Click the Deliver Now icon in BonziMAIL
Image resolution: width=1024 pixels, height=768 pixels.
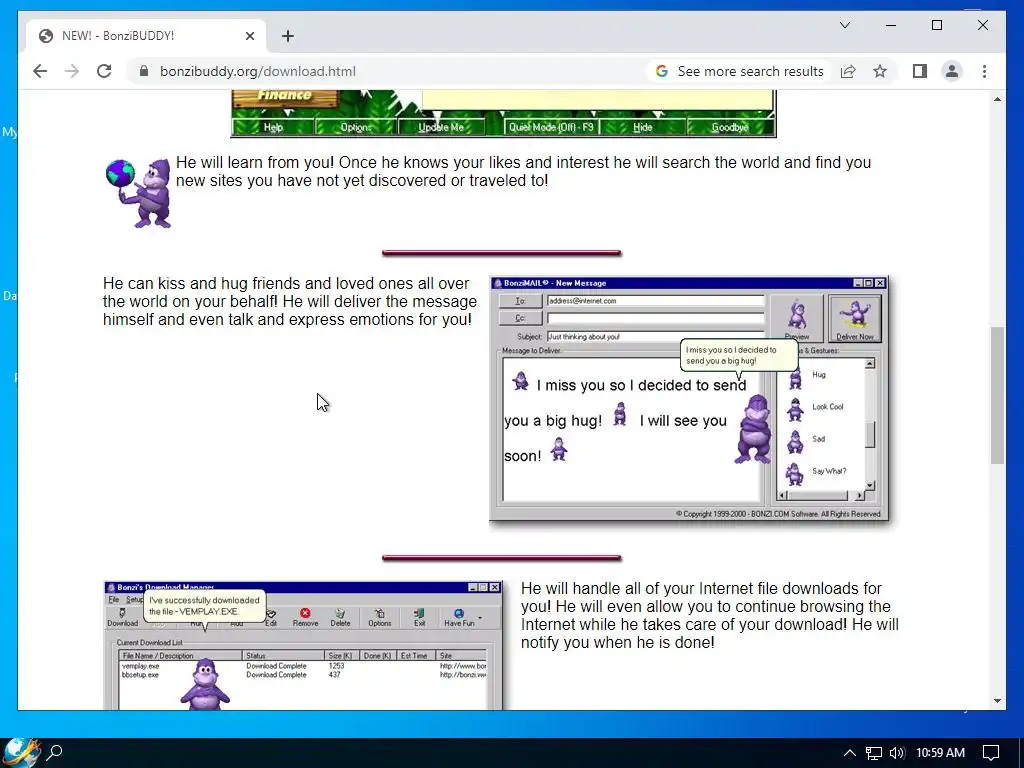(855, 318)
